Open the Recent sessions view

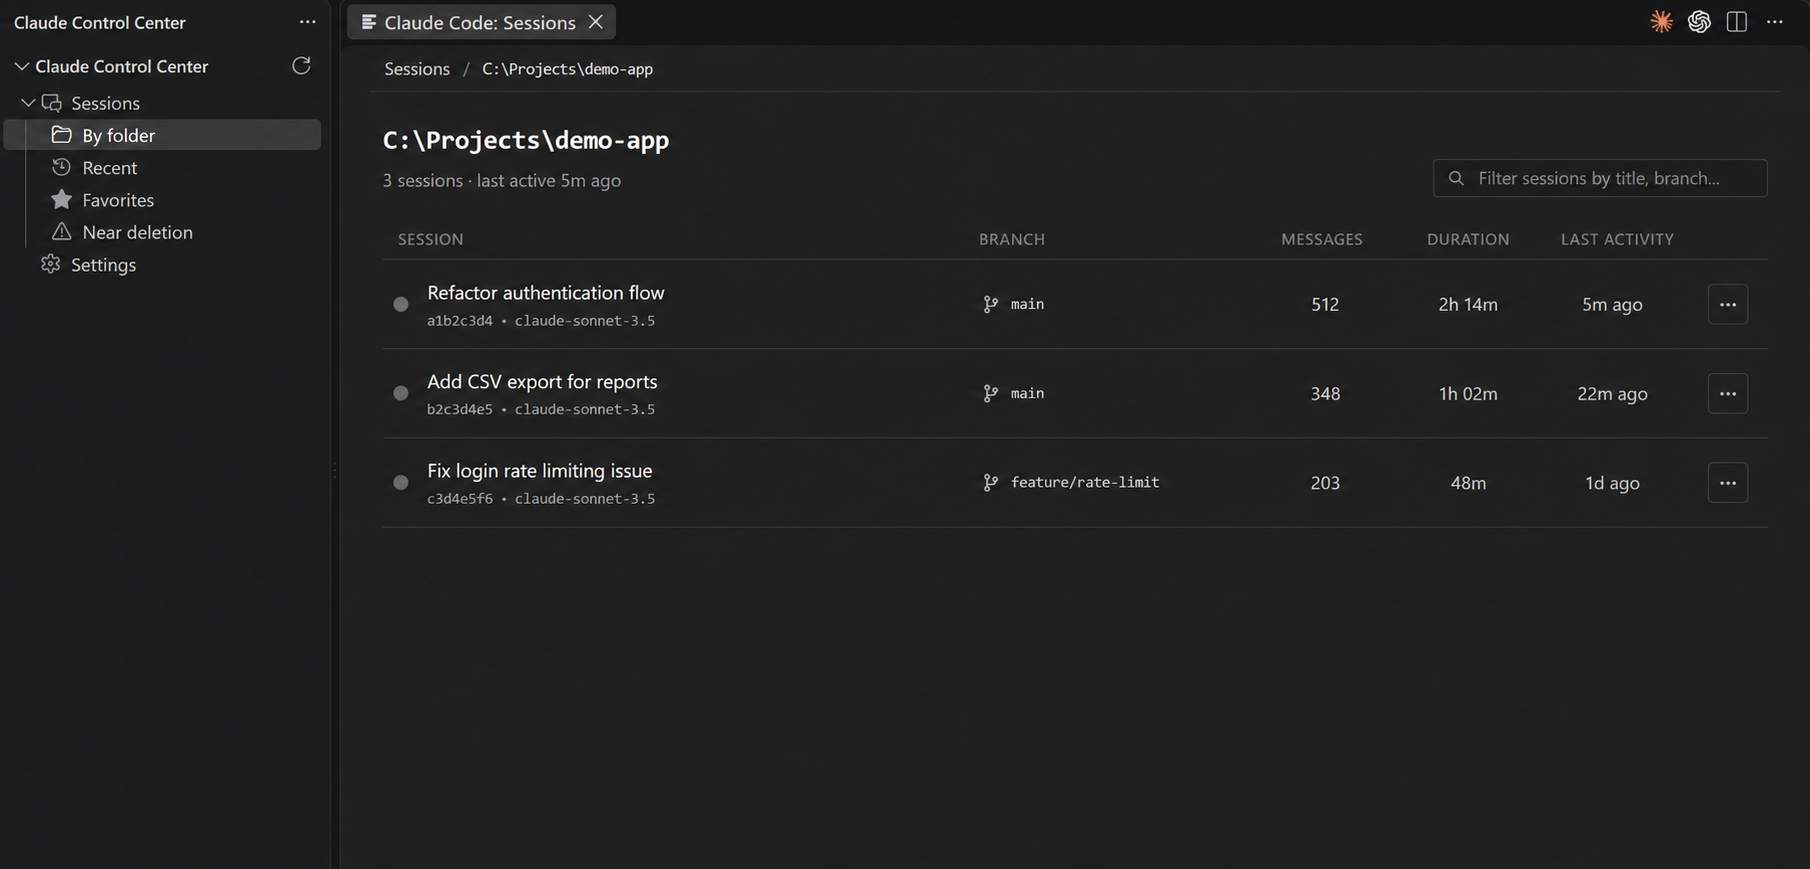[x=109, y=168]
